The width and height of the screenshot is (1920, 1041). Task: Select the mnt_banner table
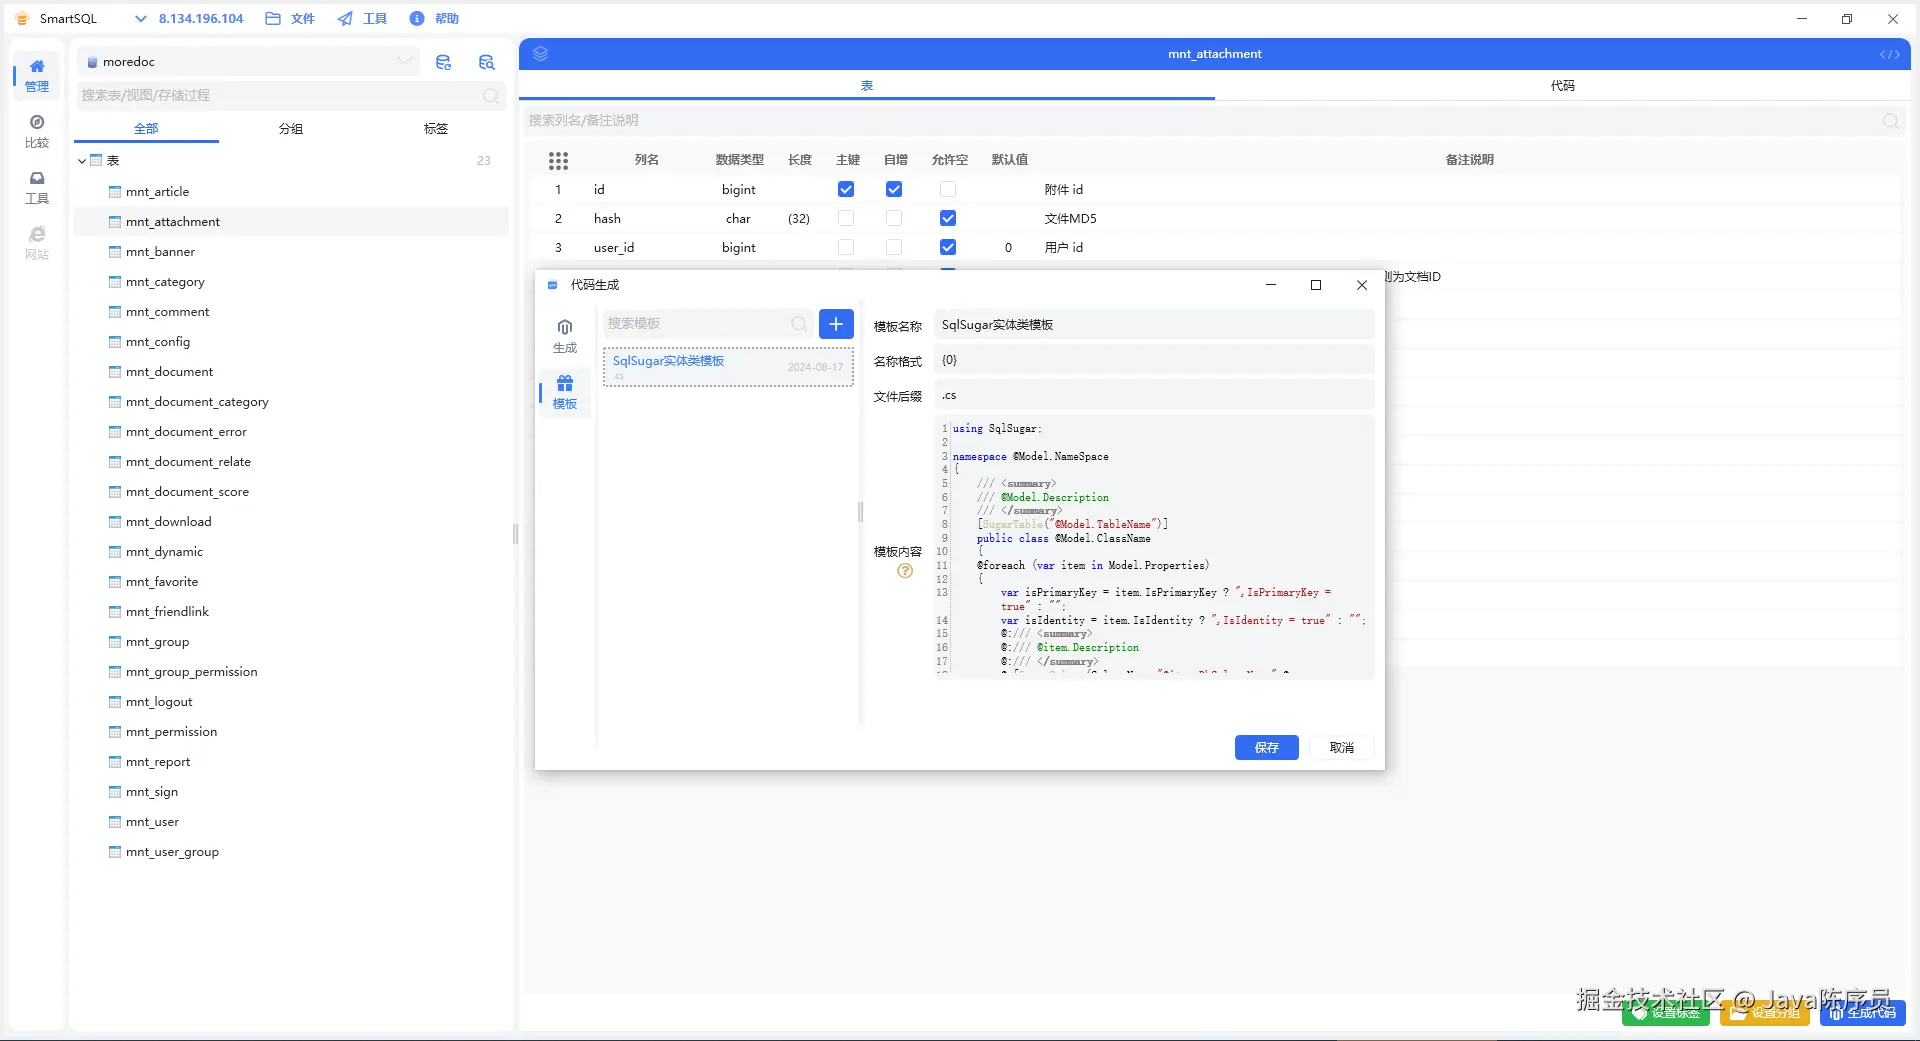160,252
